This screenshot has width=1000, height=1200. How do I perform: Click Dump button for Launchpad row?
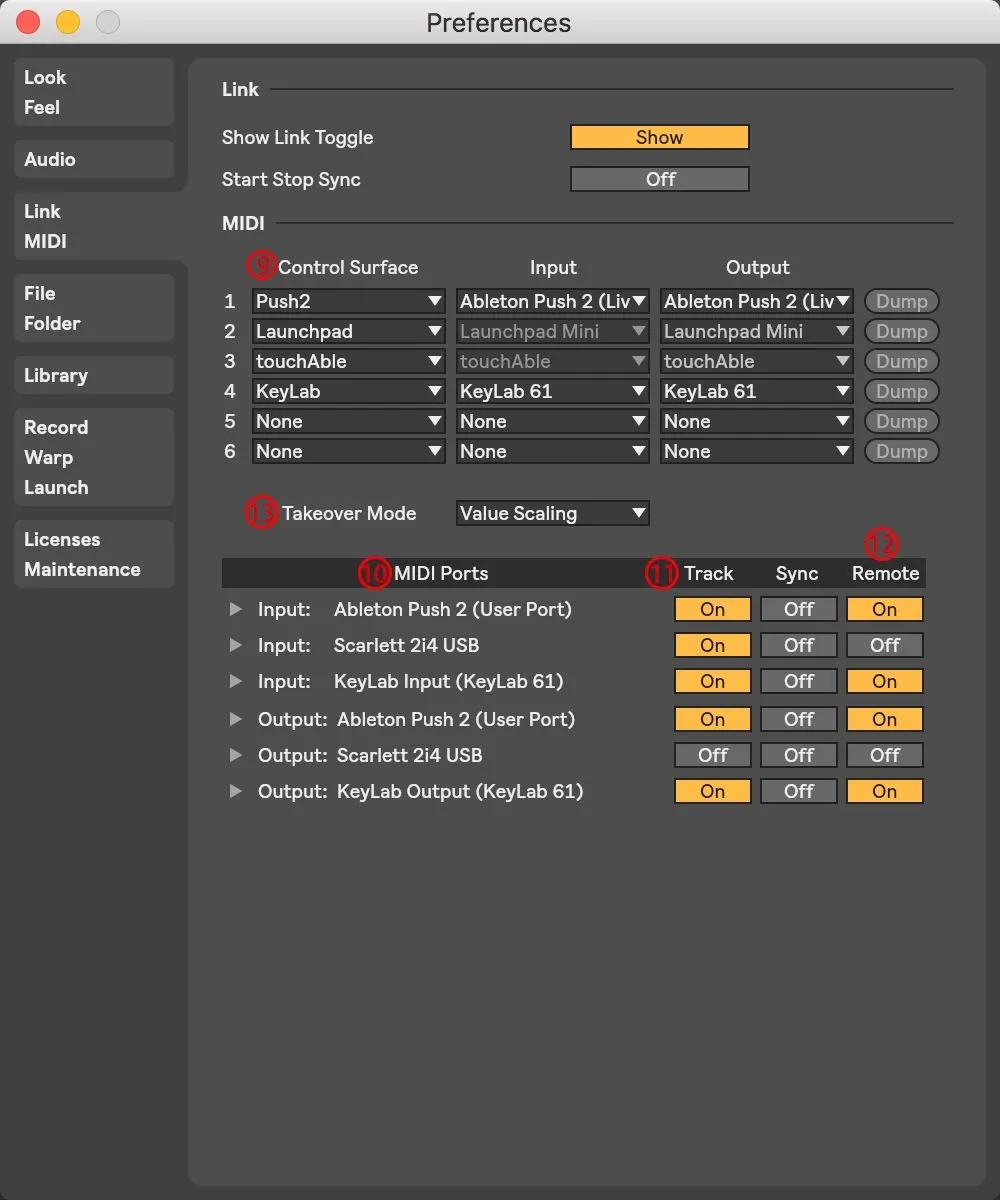pyautogui.click(x=902, y=331)
